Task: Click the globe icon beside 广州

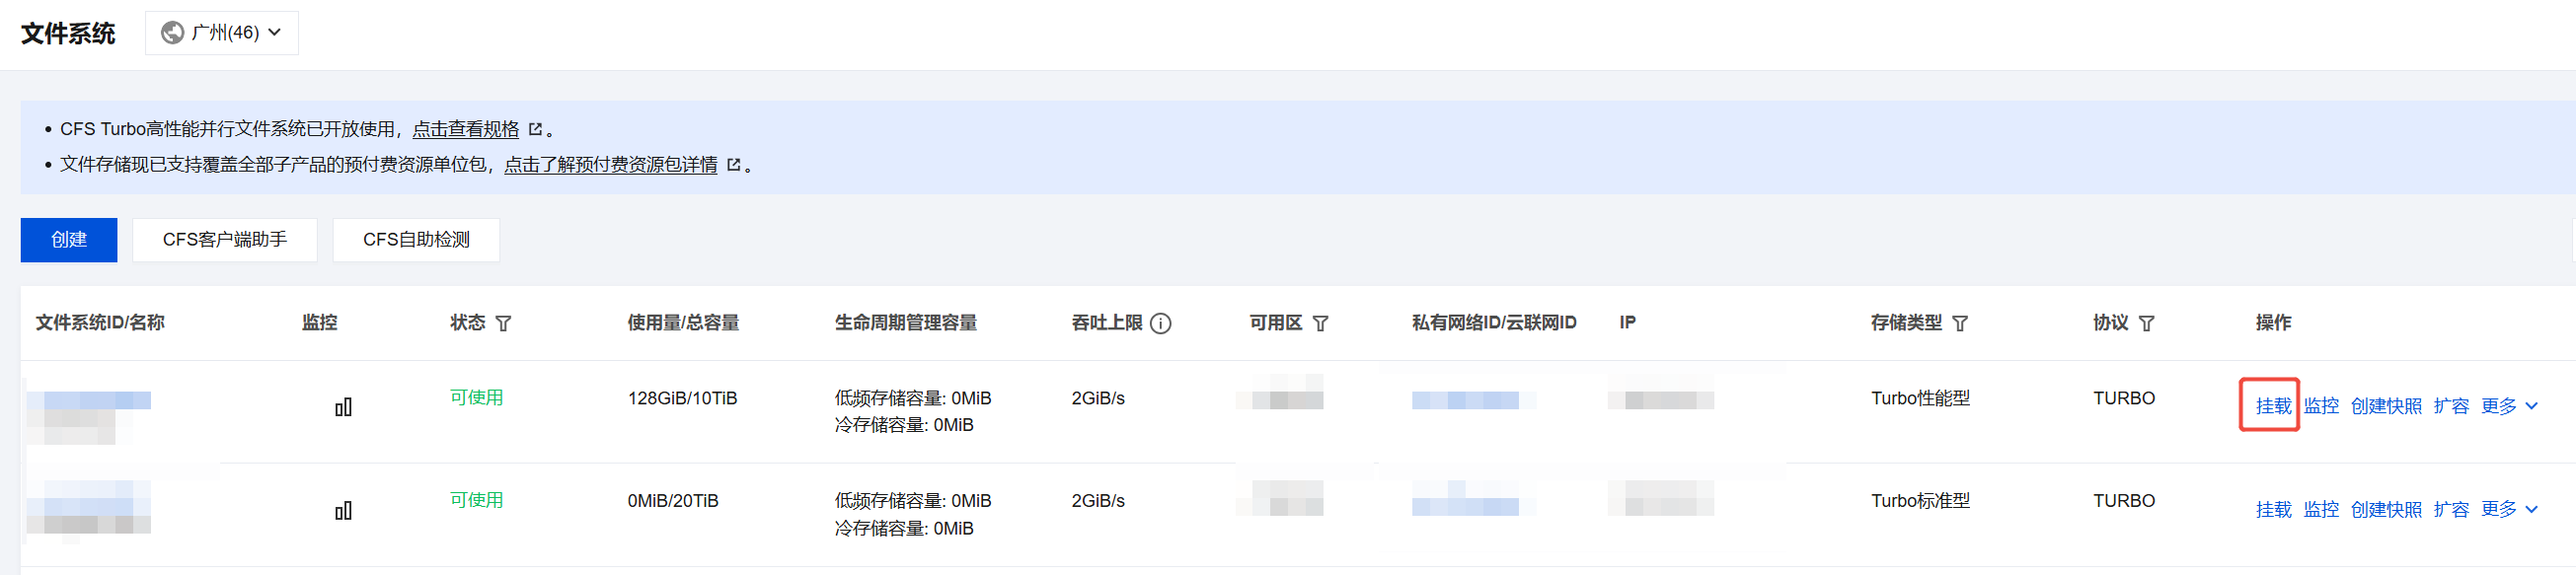Action: [172, 33]
